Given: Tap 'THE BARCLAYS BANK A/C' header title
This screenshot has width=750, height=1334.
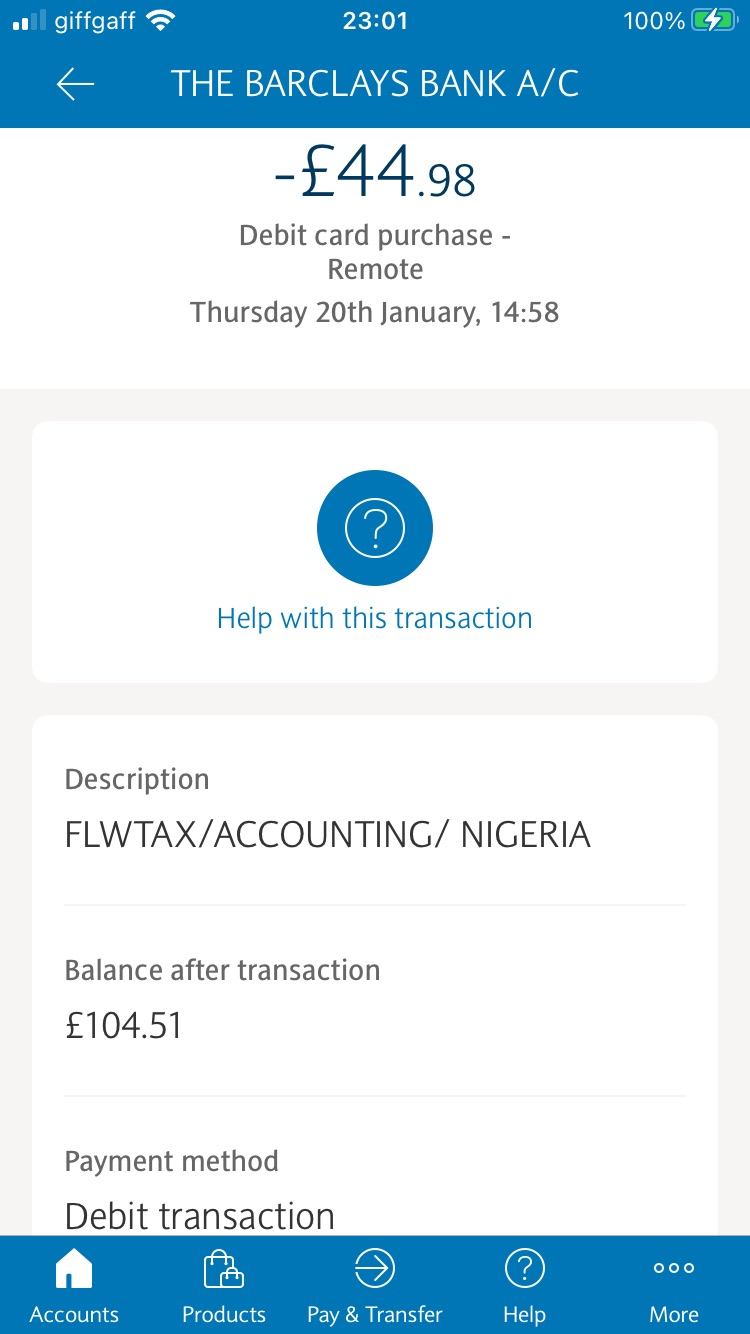Looking at the screenshot, I should [375, 84].
